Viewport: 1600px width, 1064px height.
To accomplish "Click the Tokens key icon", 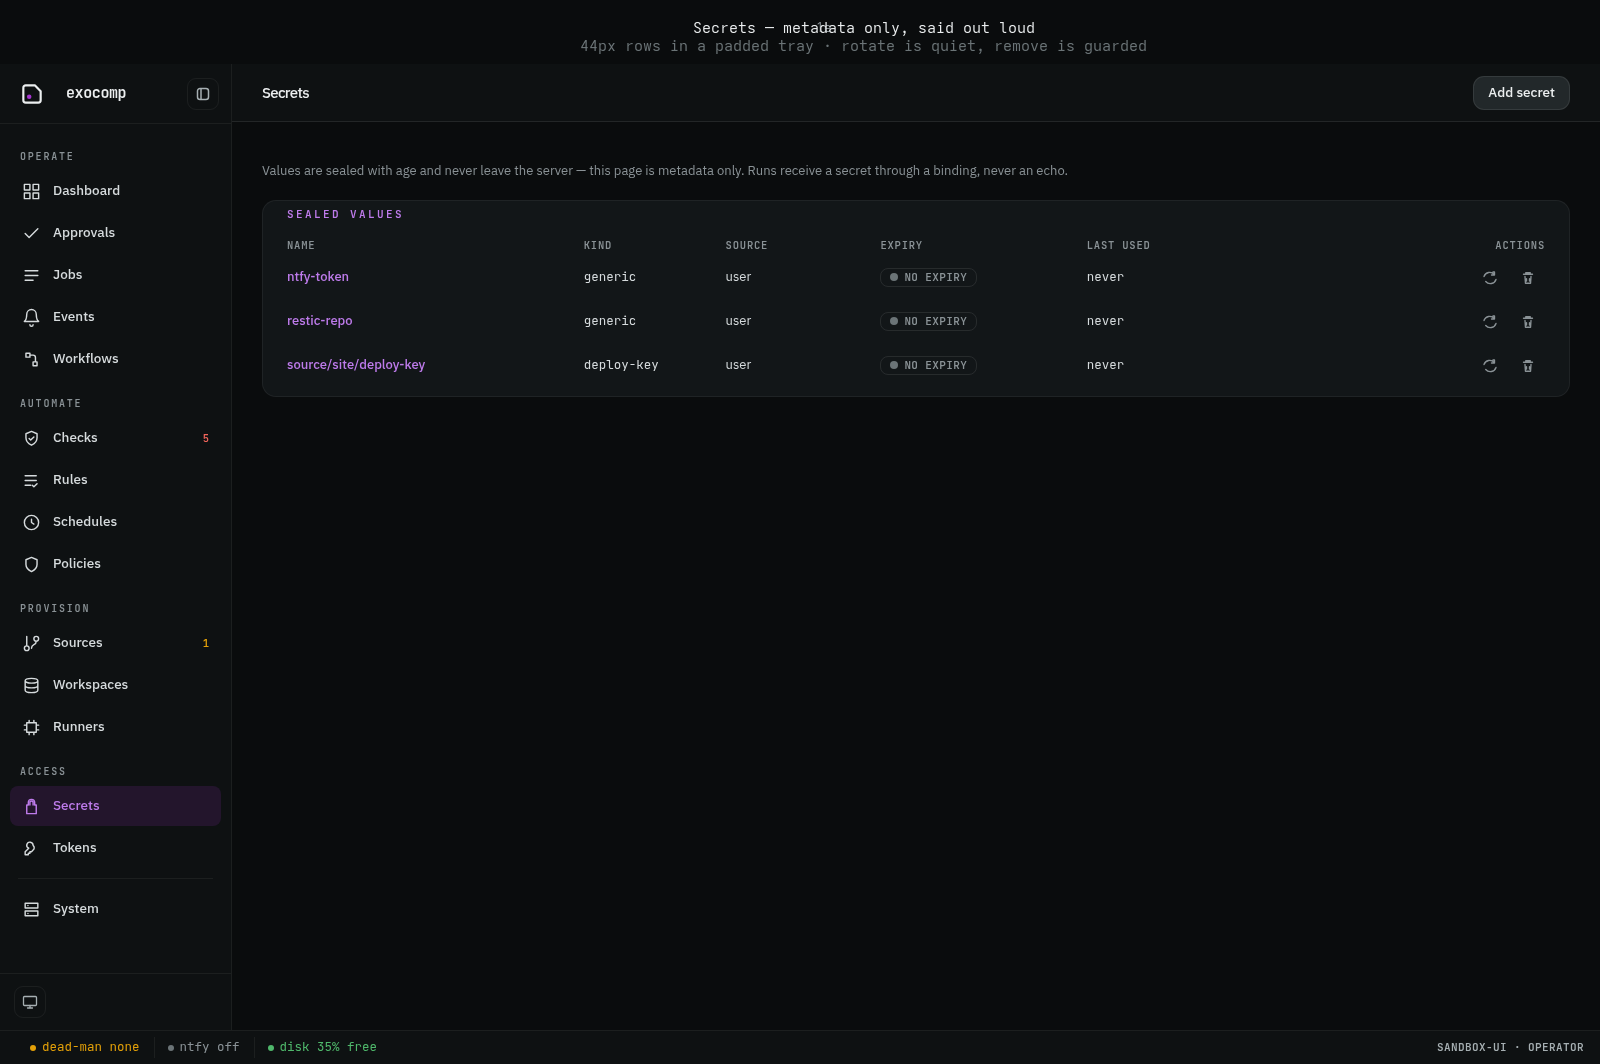I will [x=32, y=848].
